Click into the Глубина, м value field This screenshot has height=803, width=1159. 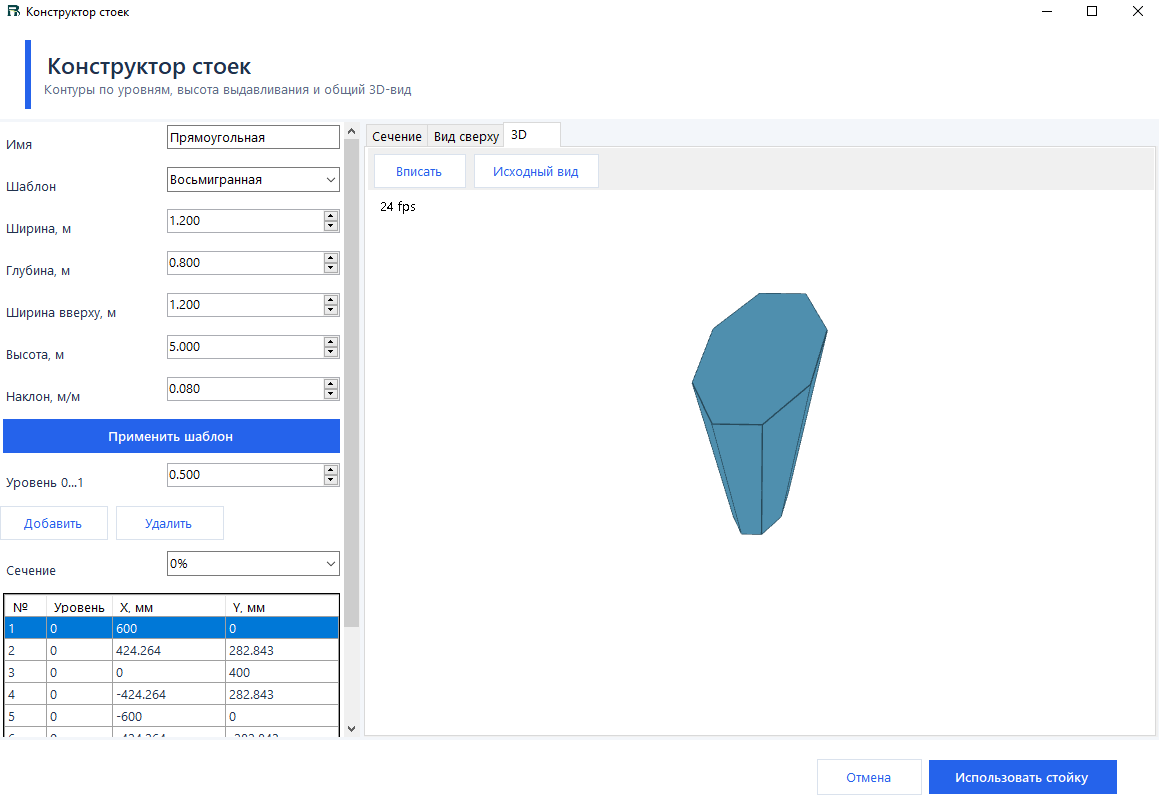(245, 263)
